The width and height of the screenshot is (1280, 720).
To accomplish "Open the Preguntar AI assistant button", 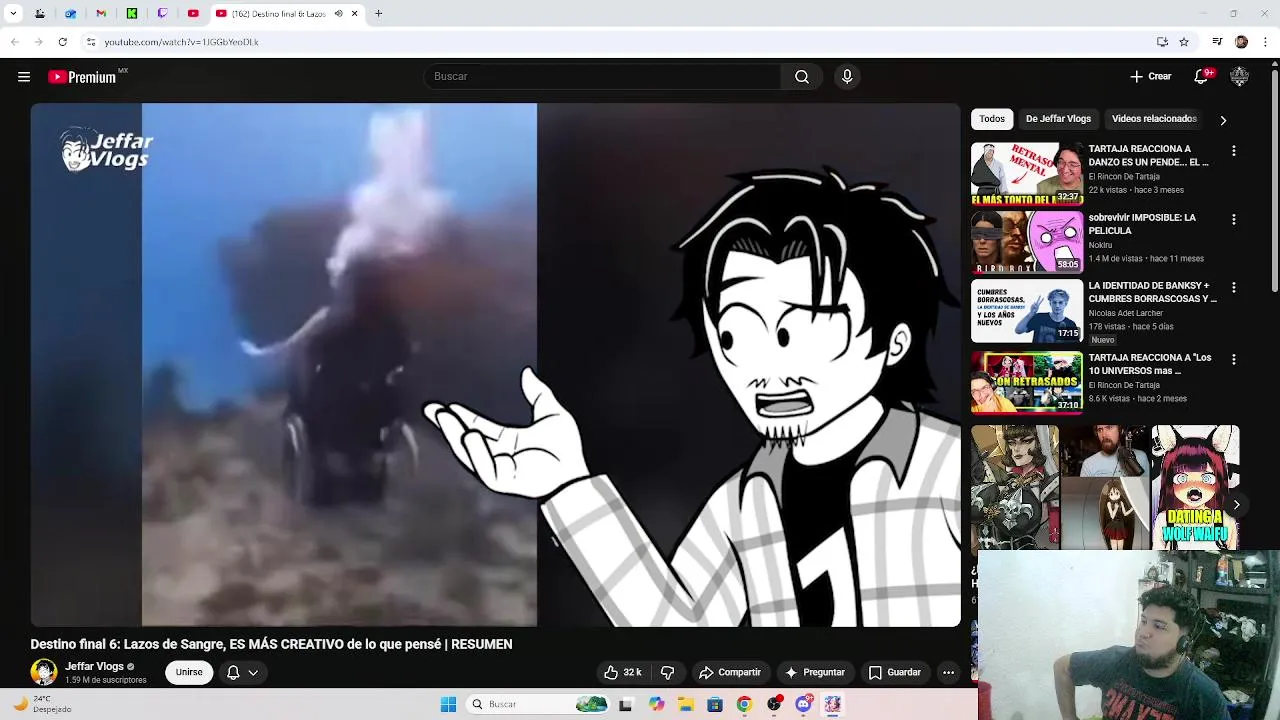I will click(815, 673).
